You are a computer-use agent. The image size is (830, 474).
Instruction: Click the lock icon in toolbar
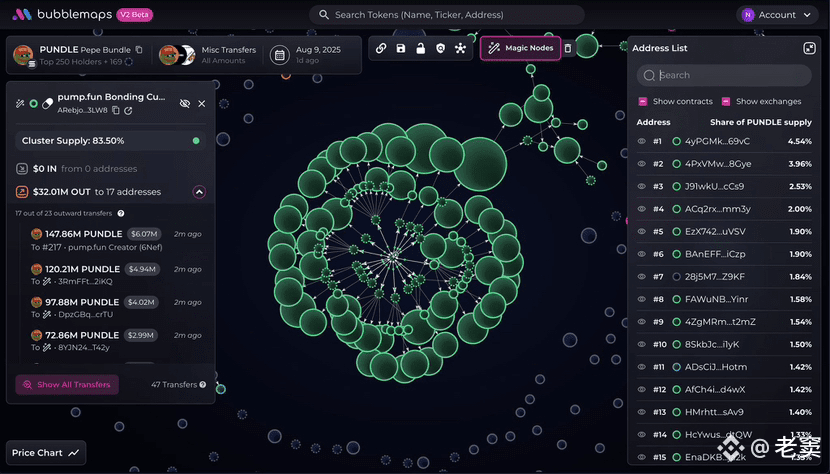tap(421, 48)
